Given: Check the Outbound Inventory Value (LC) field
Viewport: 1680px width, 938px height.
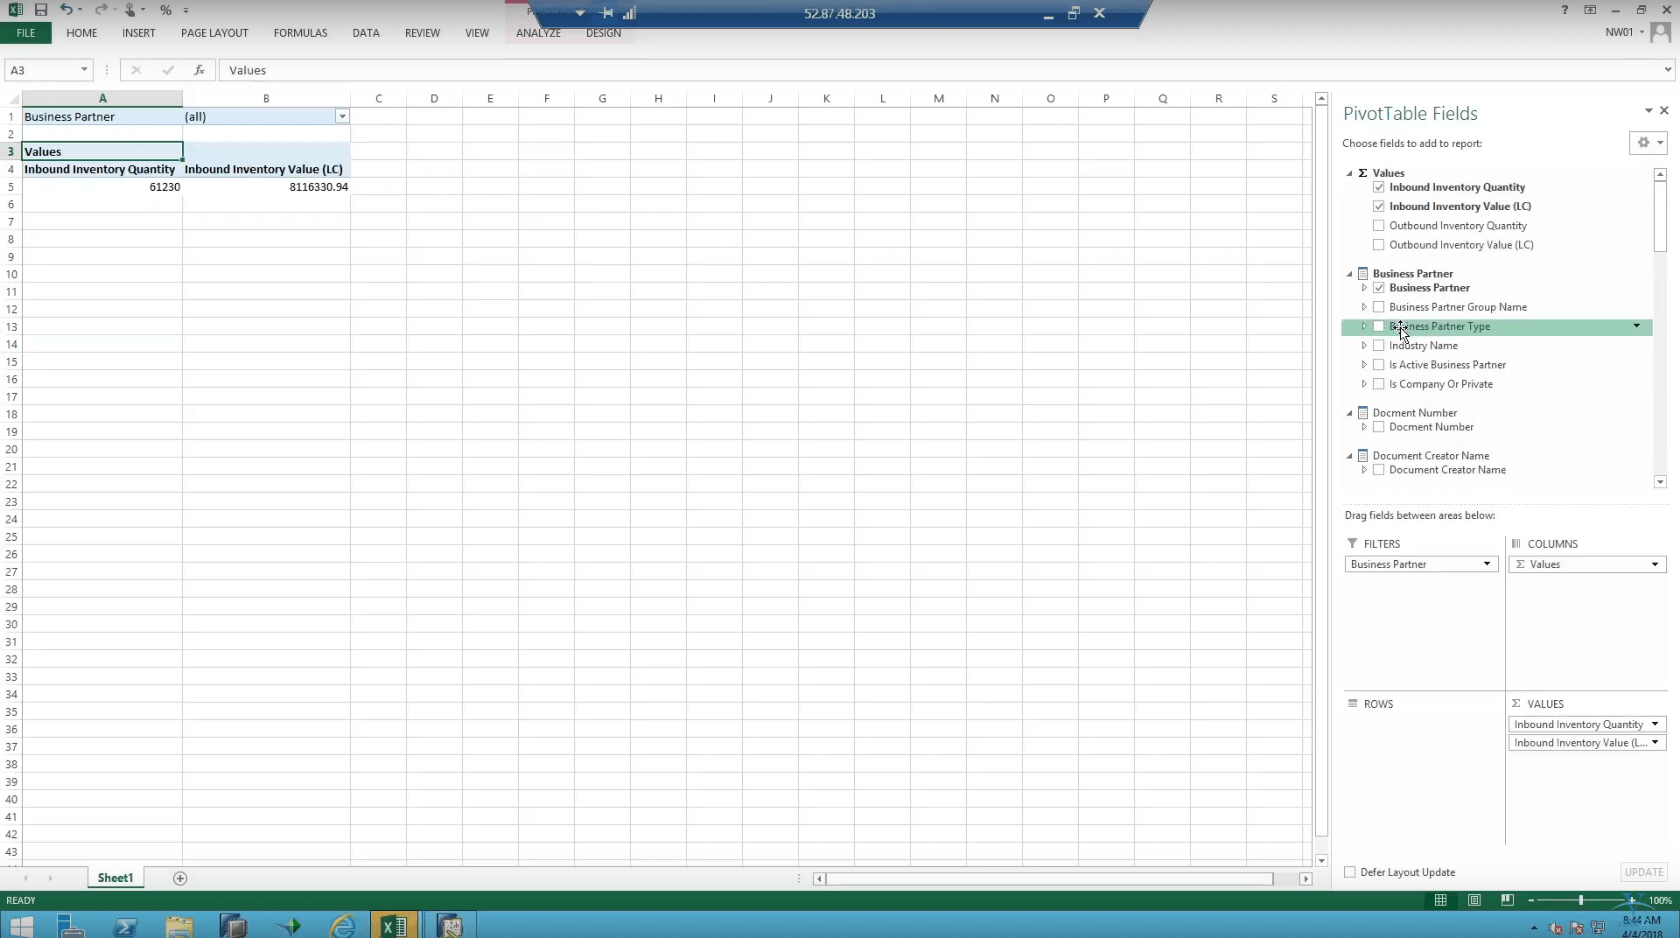Looking at the screenshot, I should (x=1379, y=245).
